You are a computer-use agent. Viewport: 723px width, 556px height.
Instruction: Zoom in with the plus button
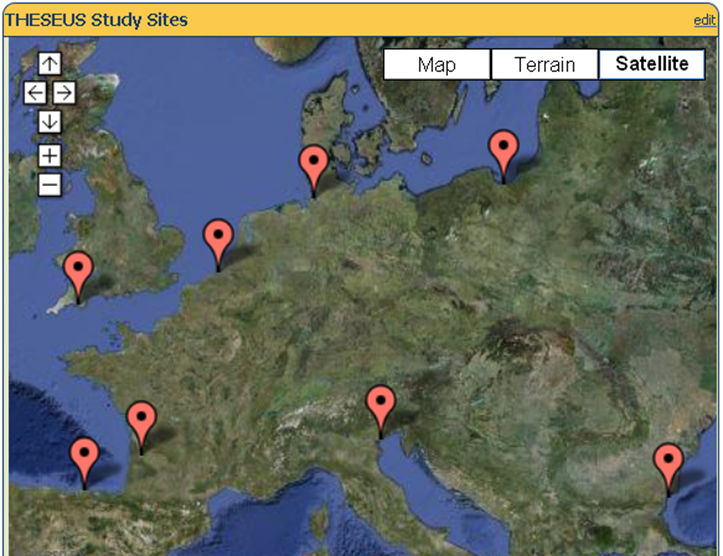50,156
